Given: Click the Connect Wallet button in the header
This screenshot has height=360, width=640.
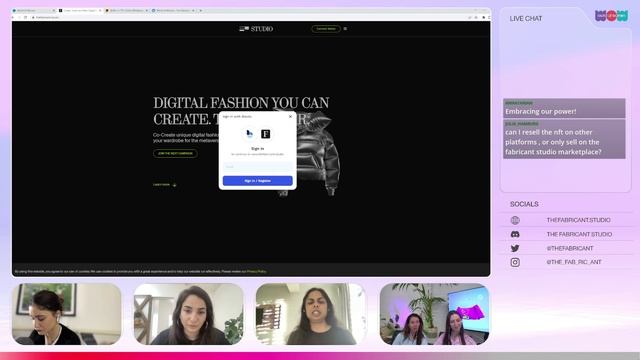Looking at the screenshot, I should click(x=326, y=29).
